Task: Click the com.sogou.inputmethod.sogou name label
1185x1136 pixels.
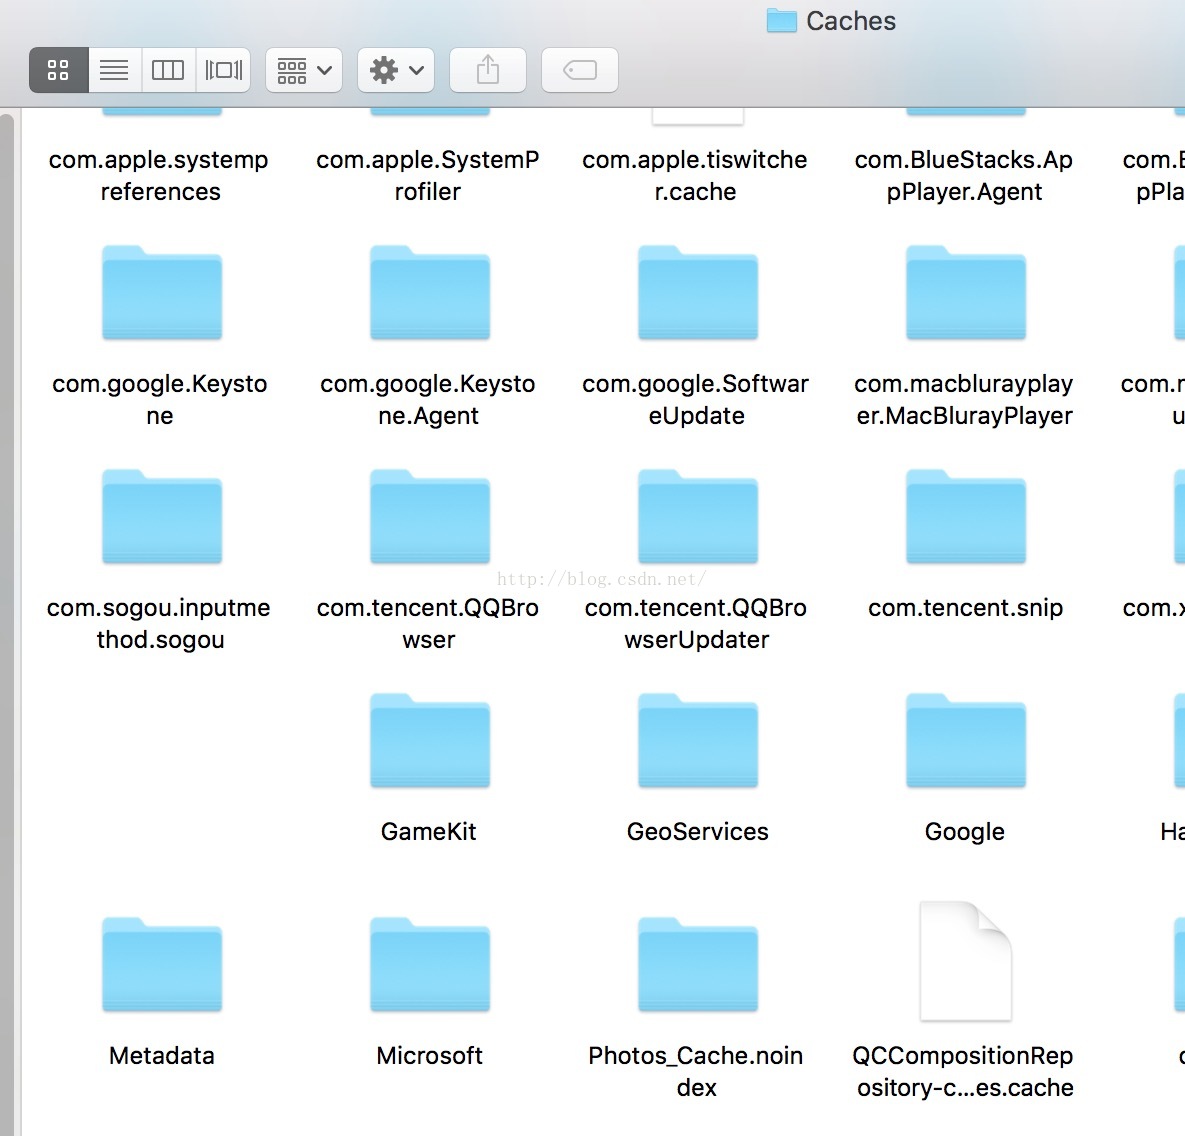Action: [159, 624]
